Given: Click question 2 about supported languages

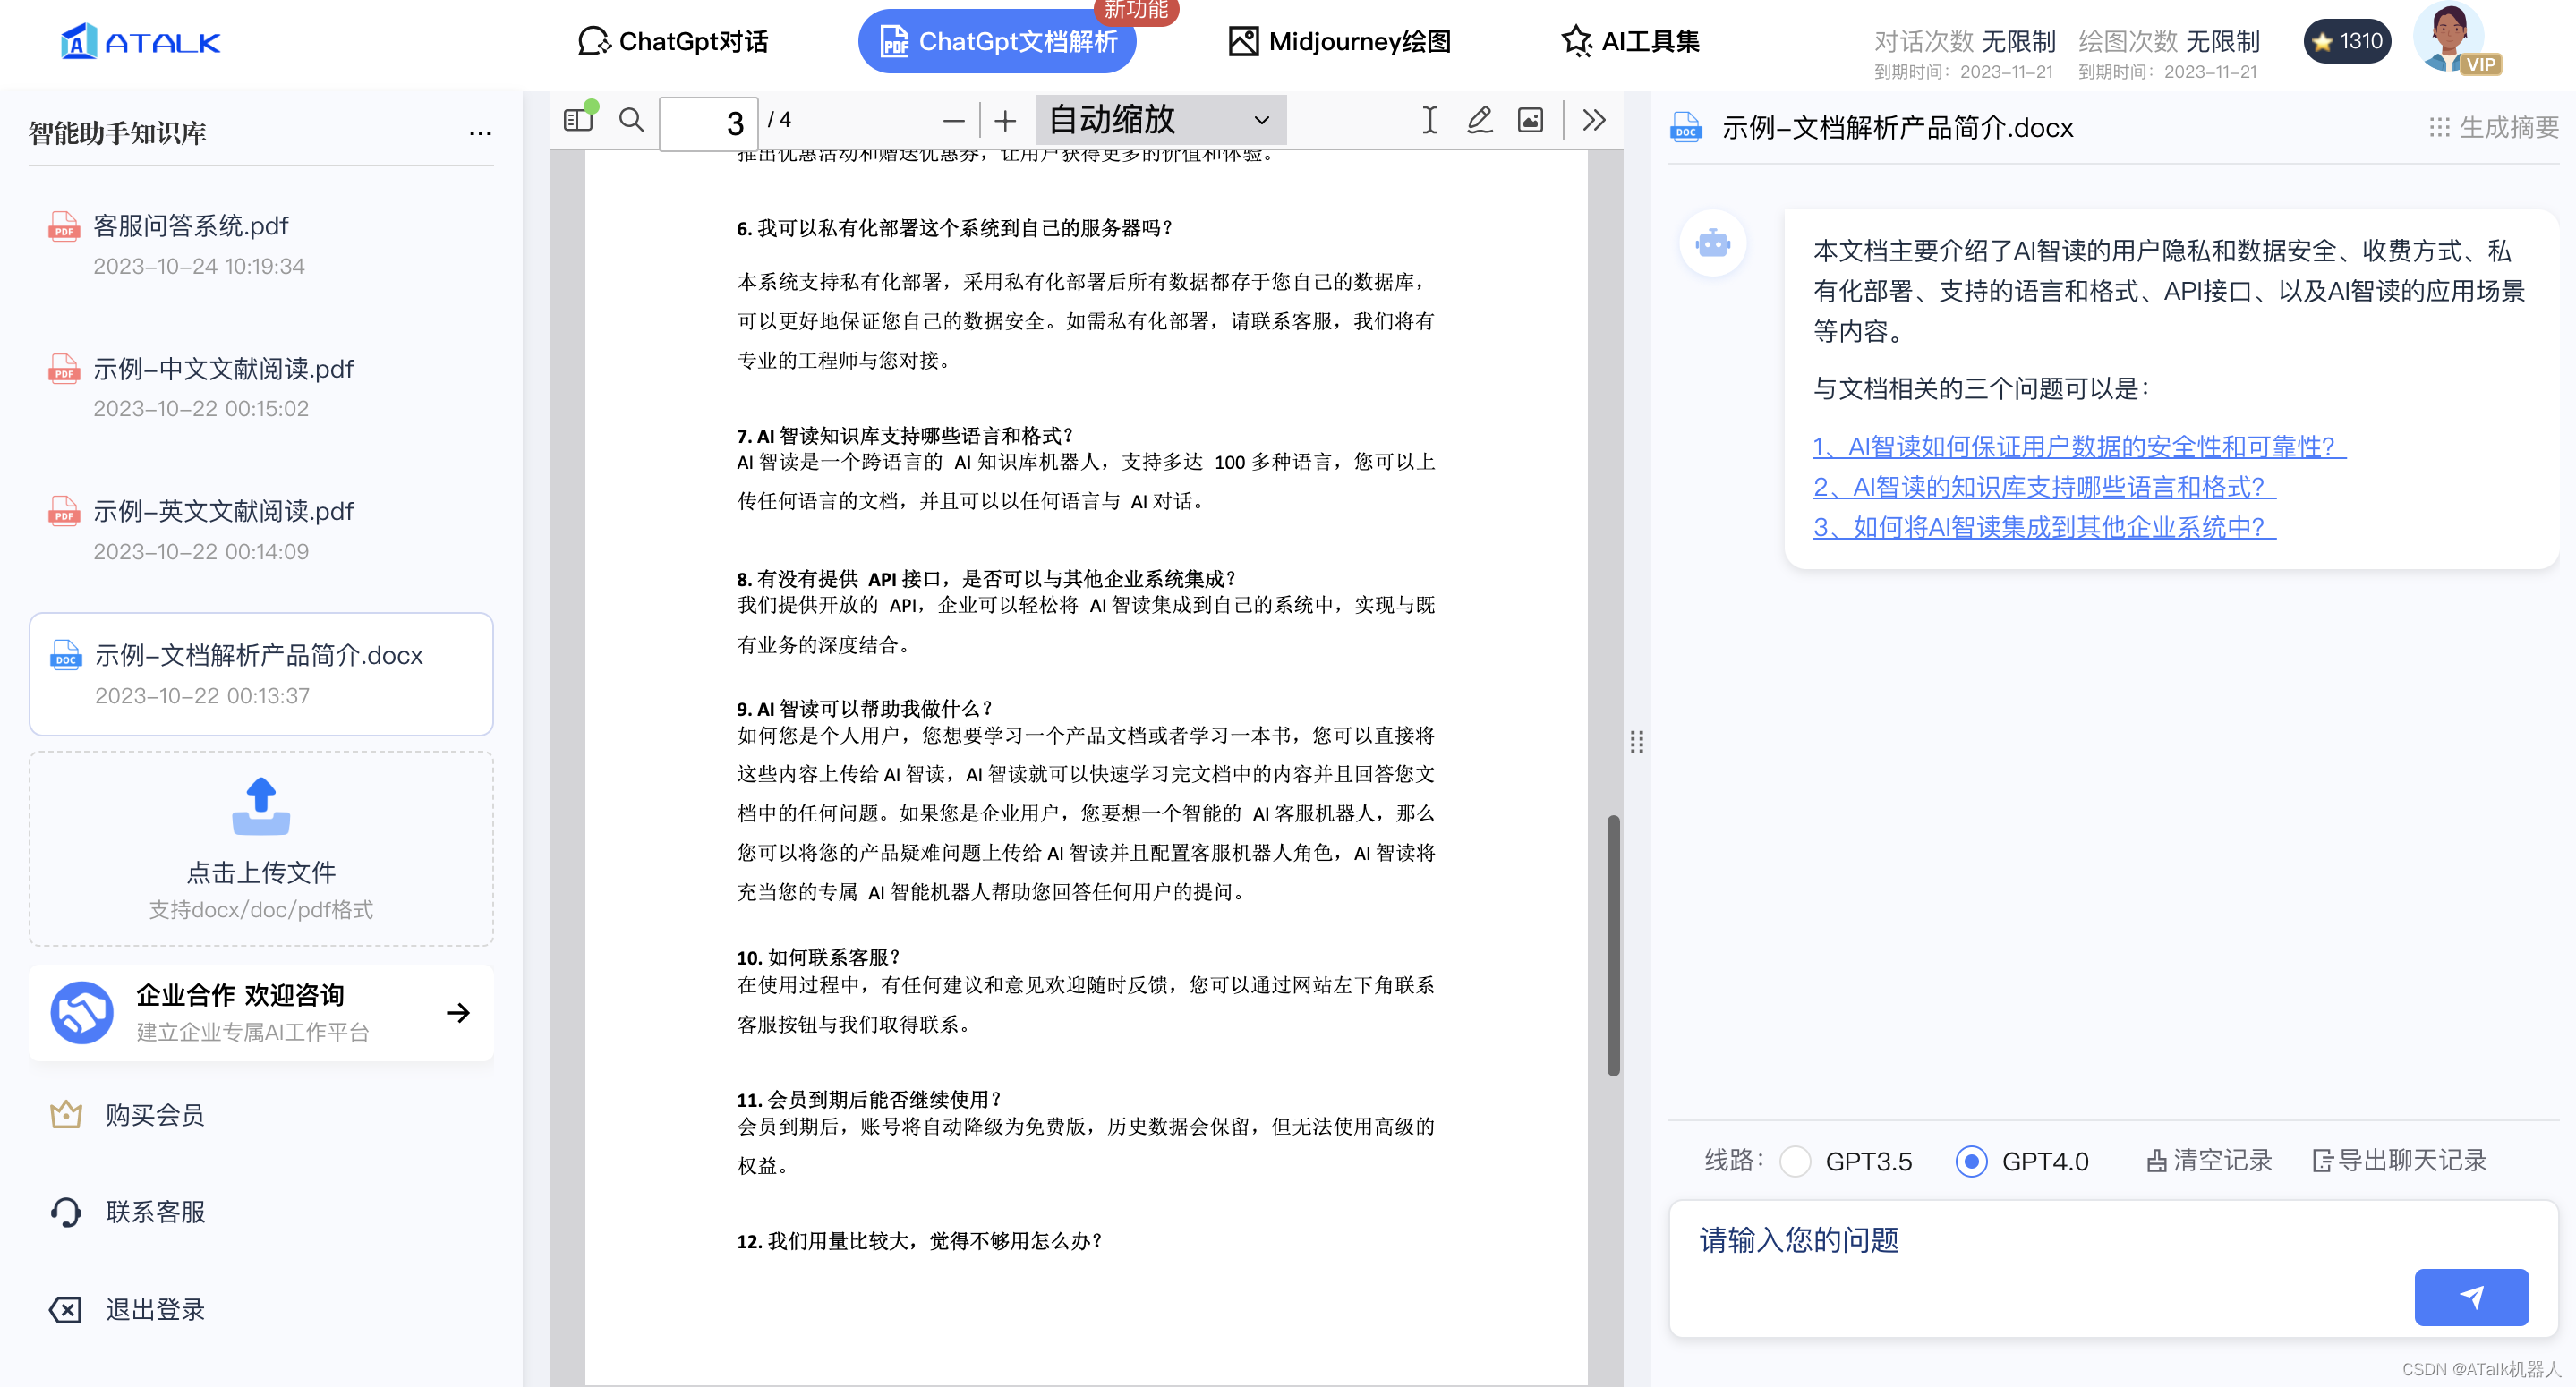Looking at the screenshot, I should tap(2044, 486).
